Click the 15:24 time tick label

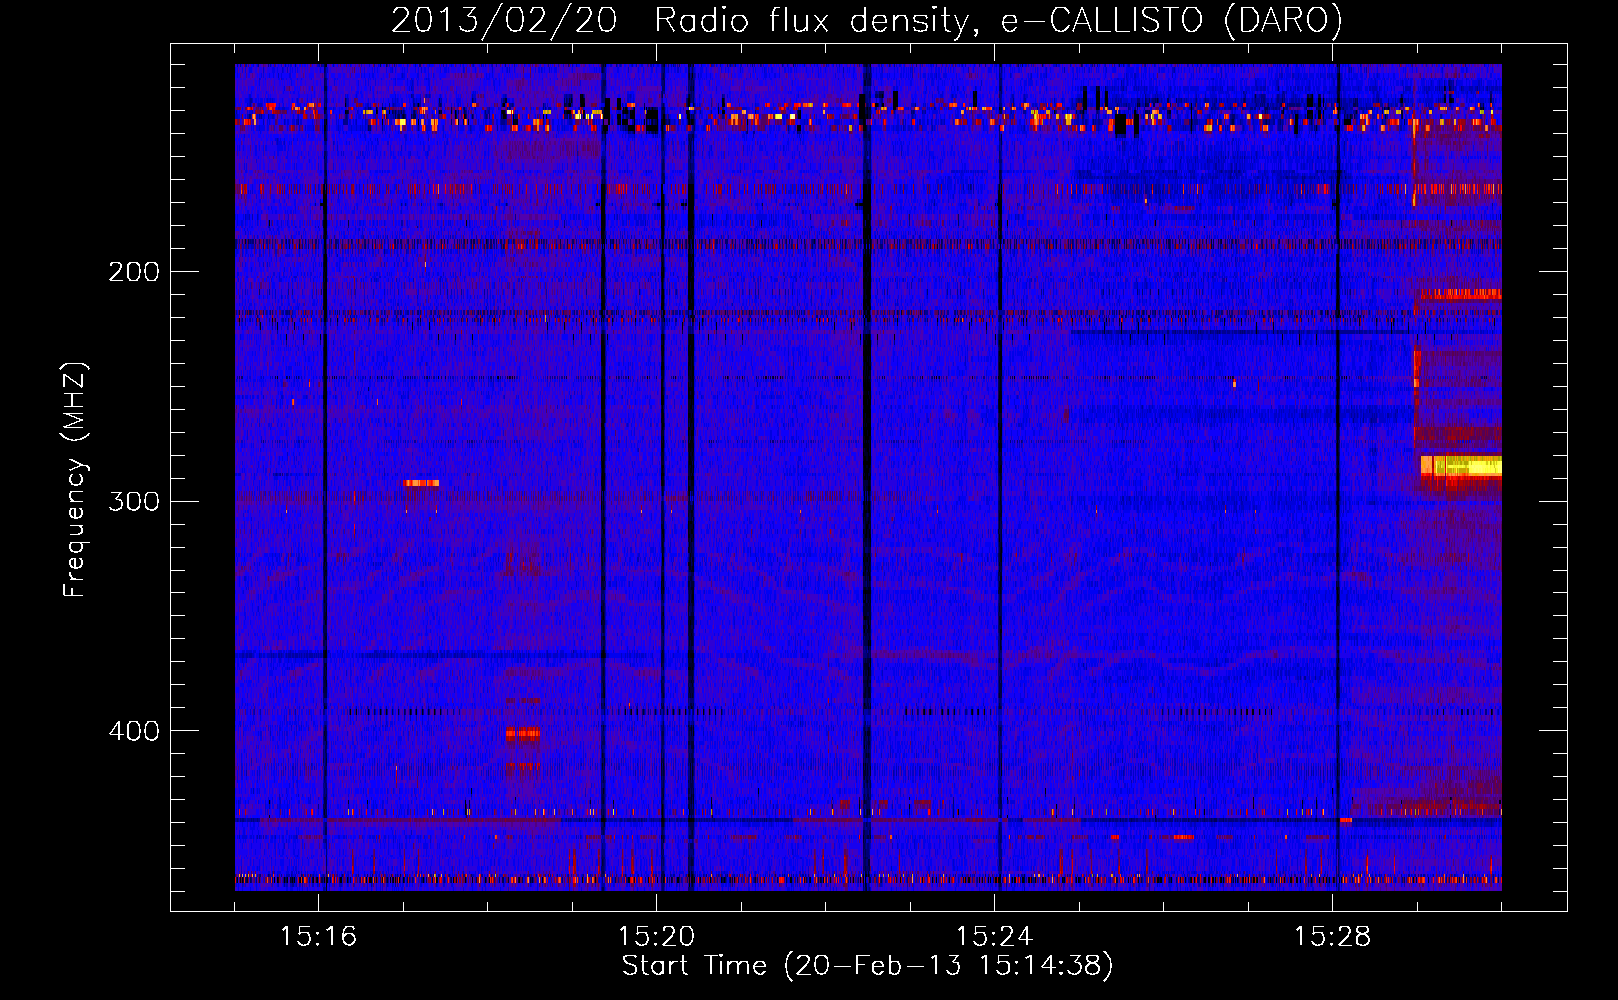point(994,937)
